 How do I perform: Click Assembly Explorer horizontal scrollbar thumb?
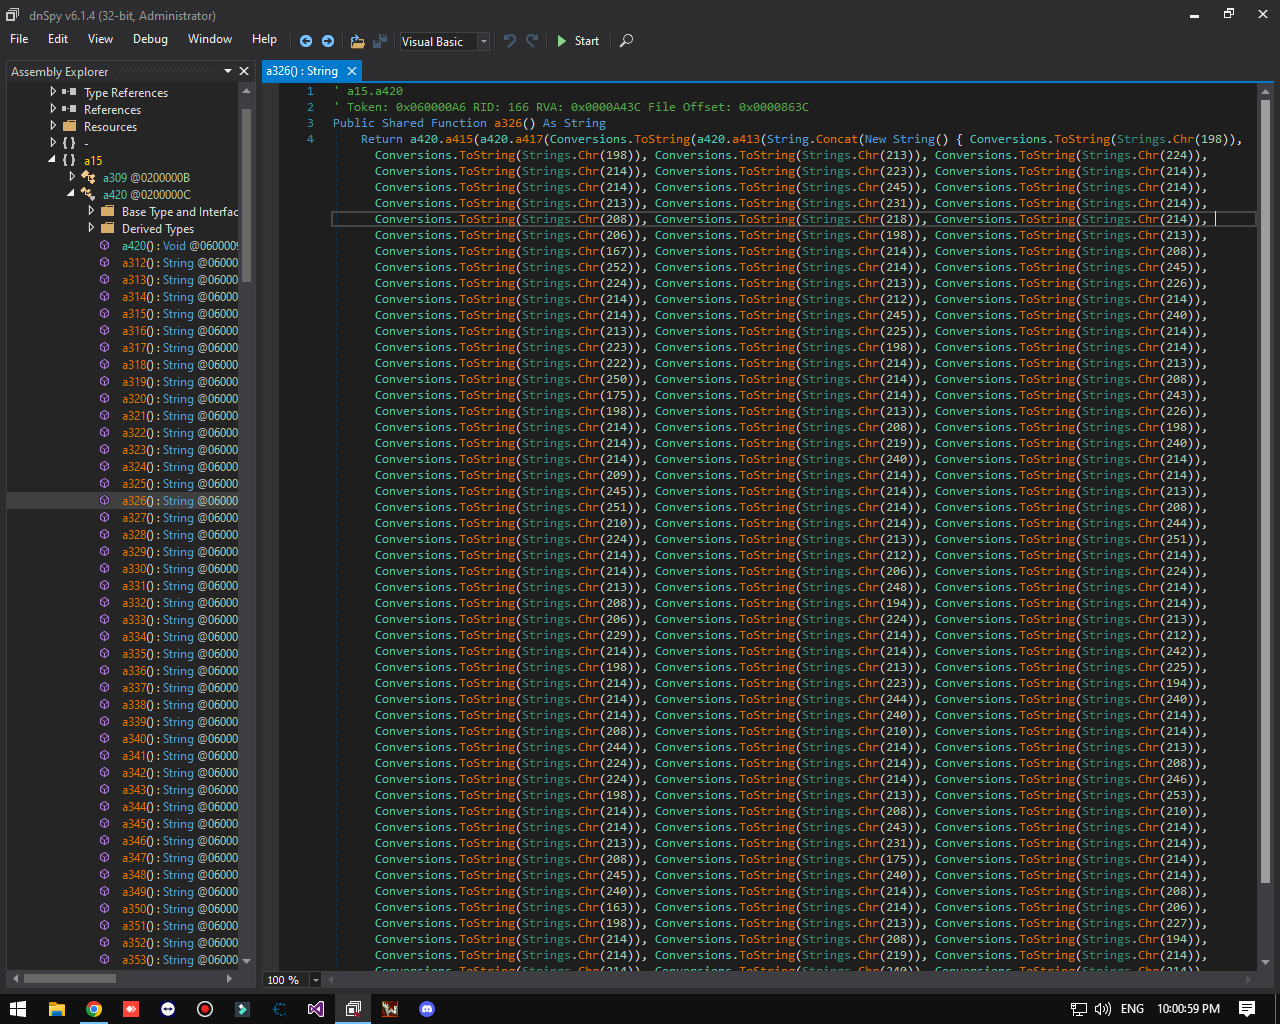click(x=70, y=978)
